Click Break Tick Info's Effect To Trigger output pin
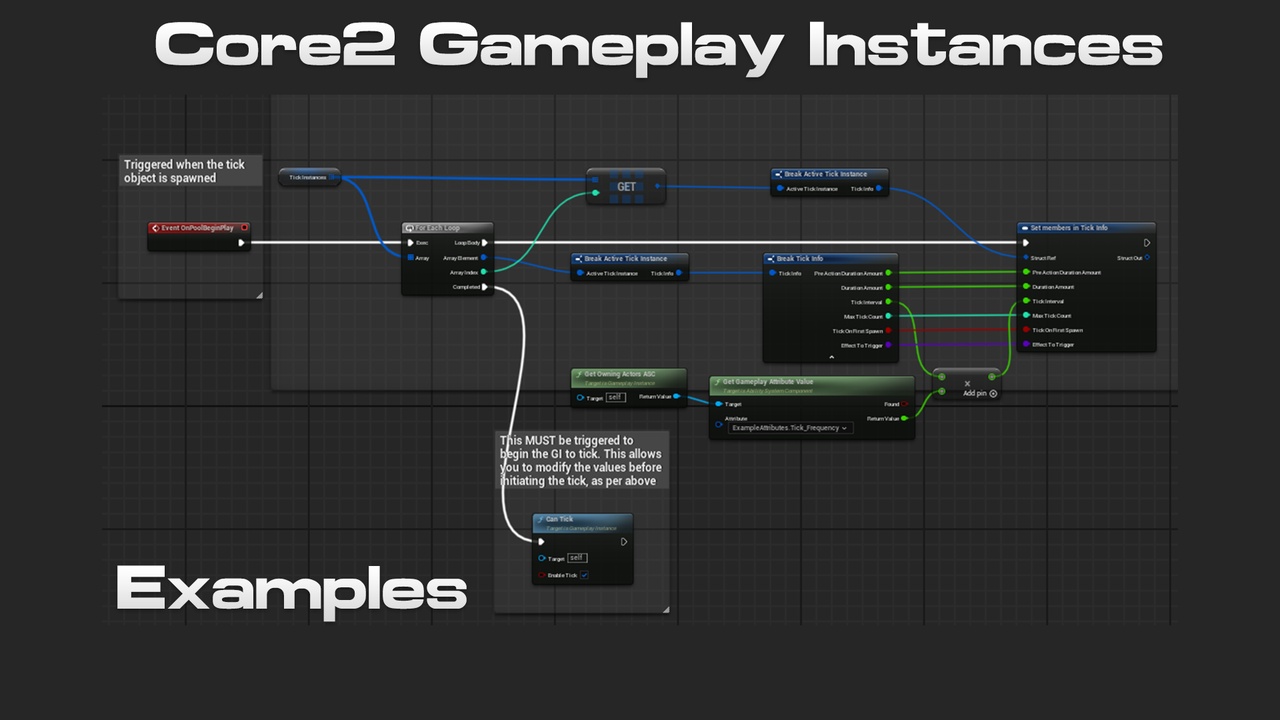 click(x=888, y=345)
